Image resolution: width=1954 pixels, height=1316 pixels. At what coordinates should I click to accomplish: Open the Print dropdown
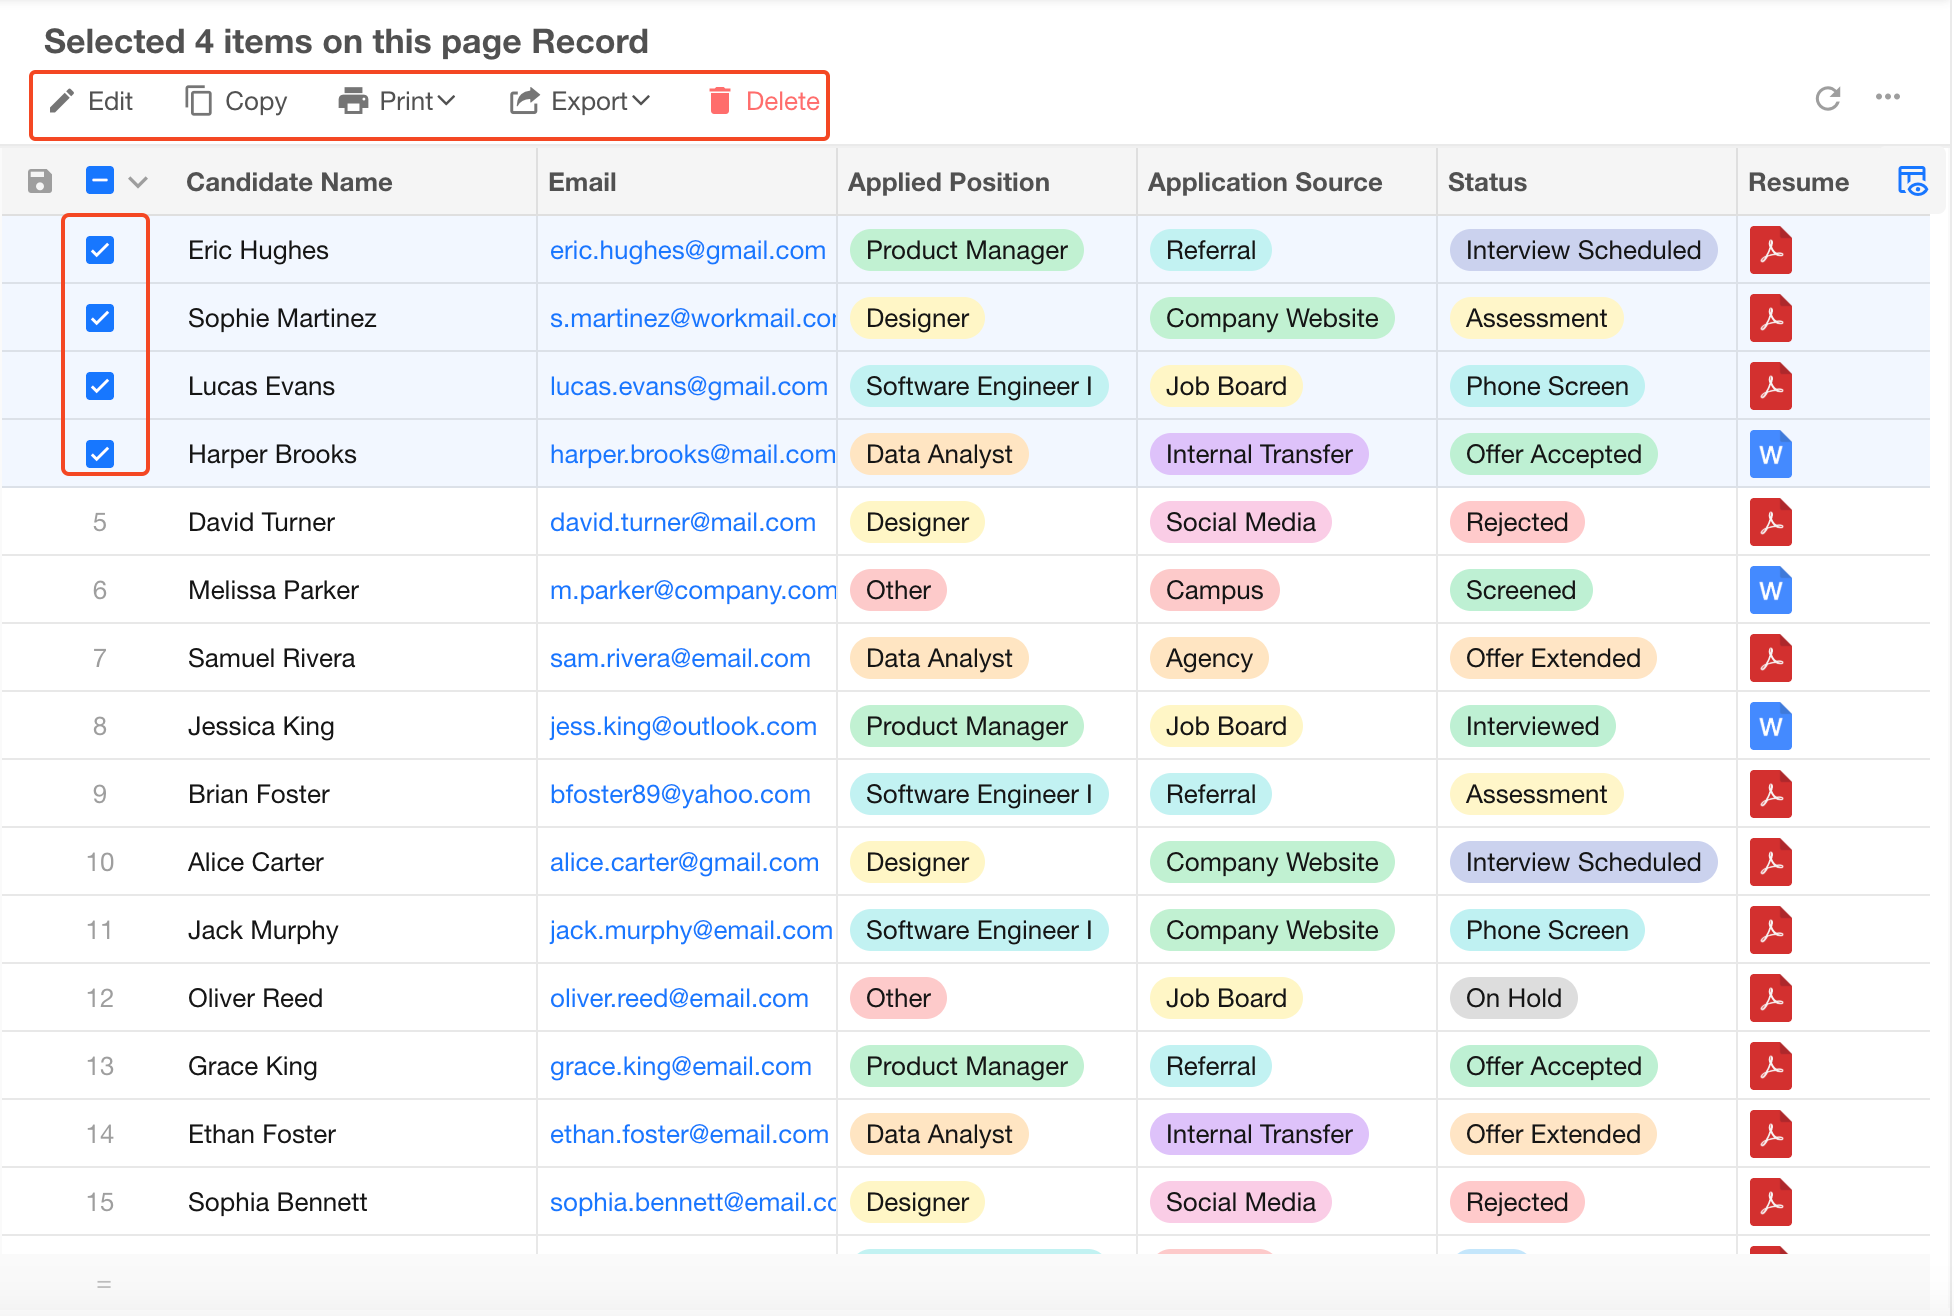tap(397, 101)
